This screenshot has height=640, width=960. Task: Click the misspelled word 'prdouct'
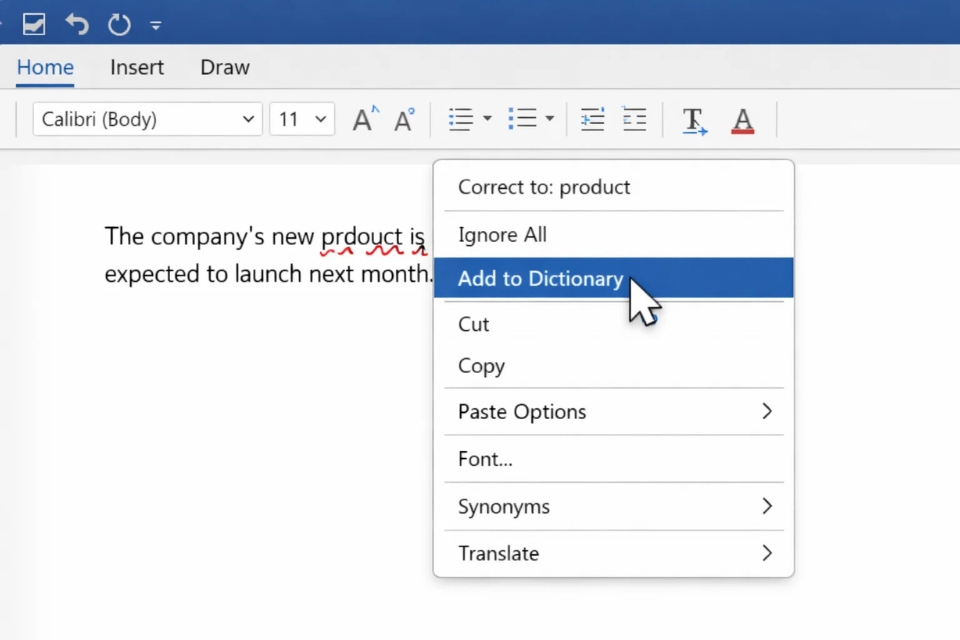[x=361, y=237]
